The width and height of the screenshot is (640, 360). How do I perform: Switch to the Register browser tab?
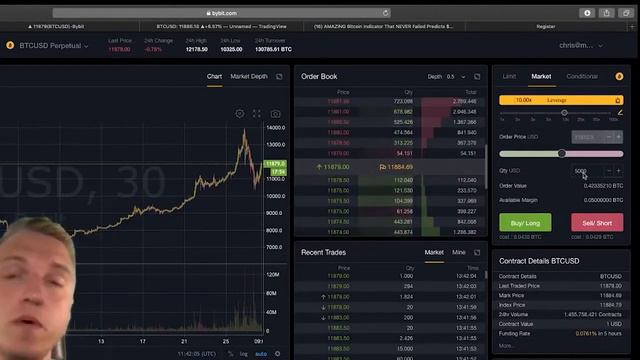coord(546,27)
